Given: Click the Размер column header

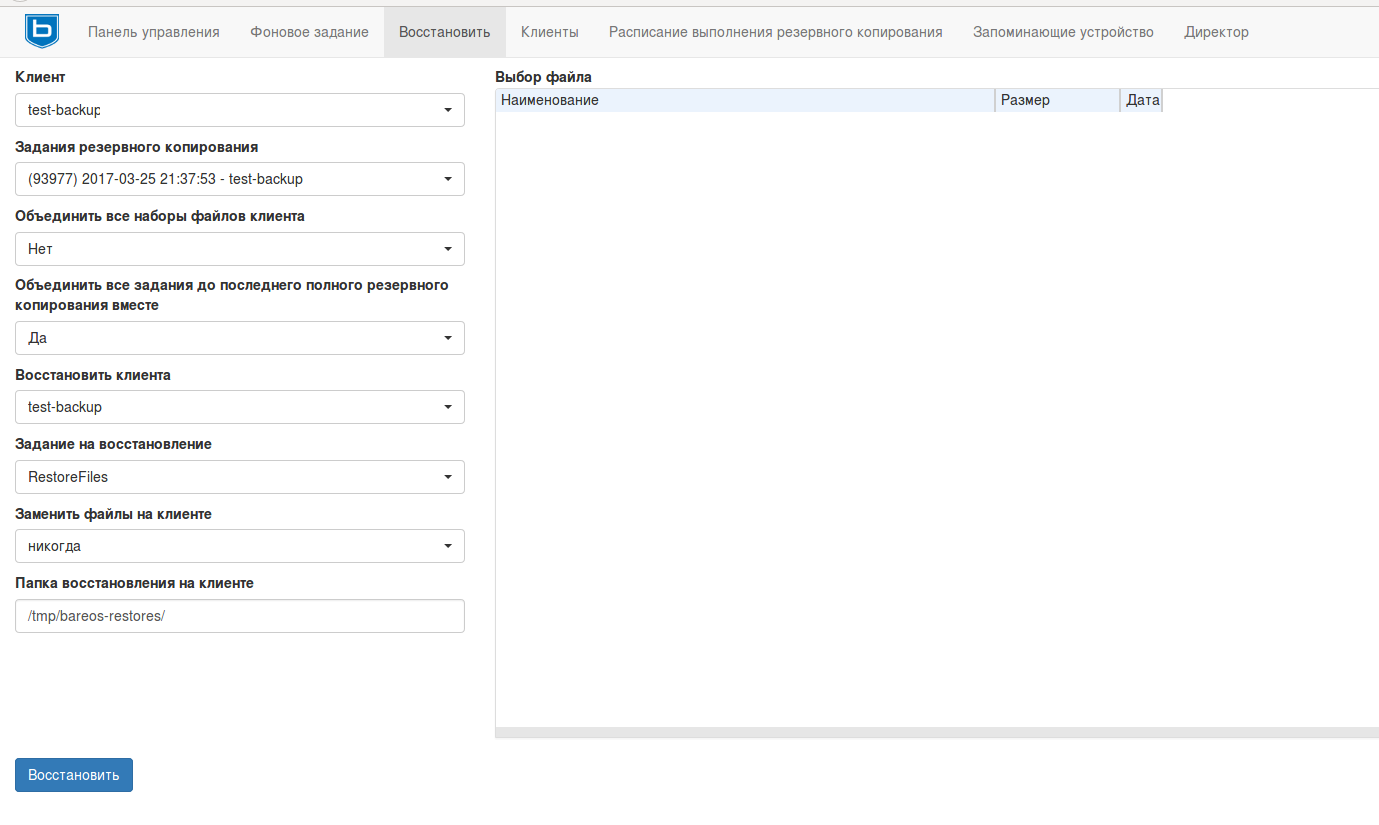Looking at the screenshot, I should [1057, 100].
